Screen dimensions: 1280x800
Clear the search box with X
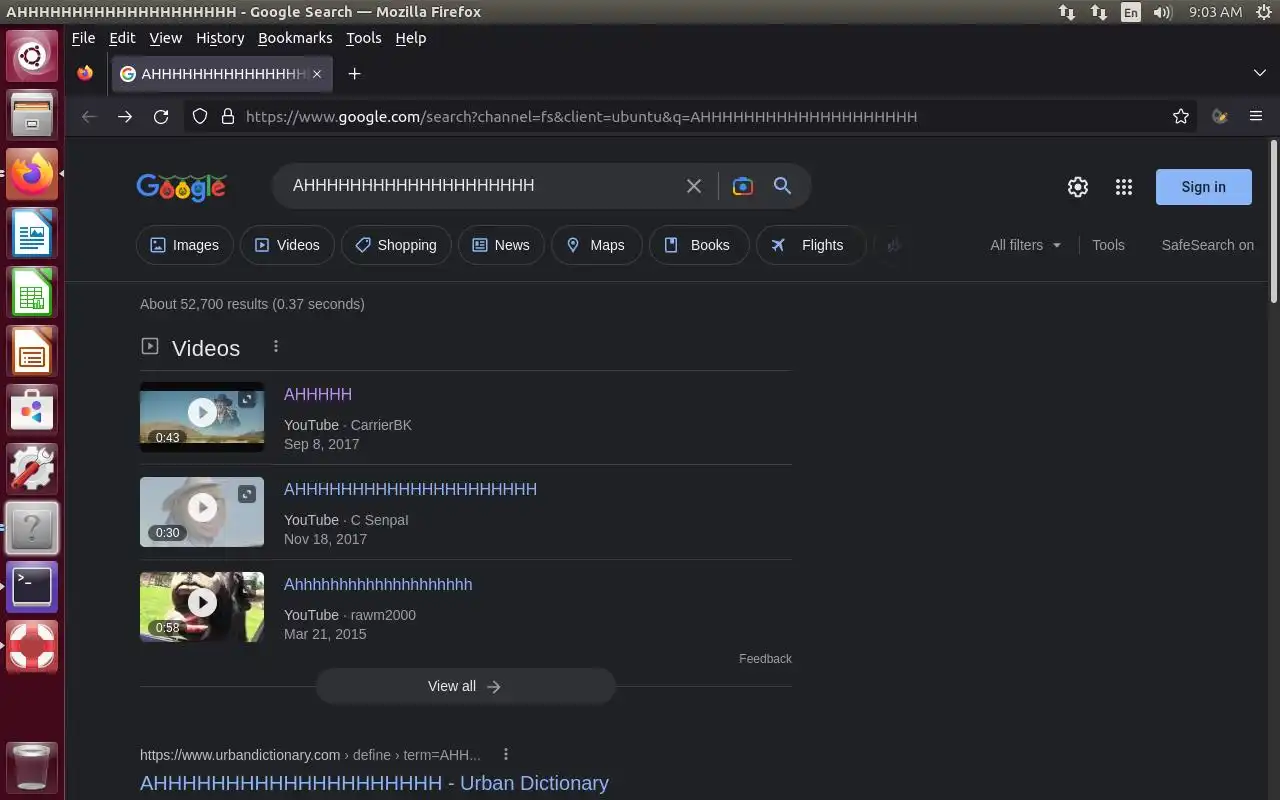[x=693, y=186]
